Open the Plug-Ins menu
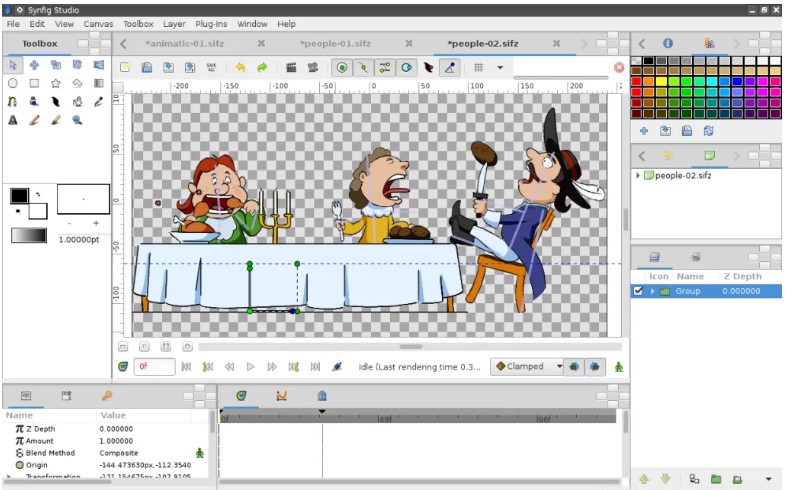This screenshot has width=787, height=490. click(x=211, y=24)
